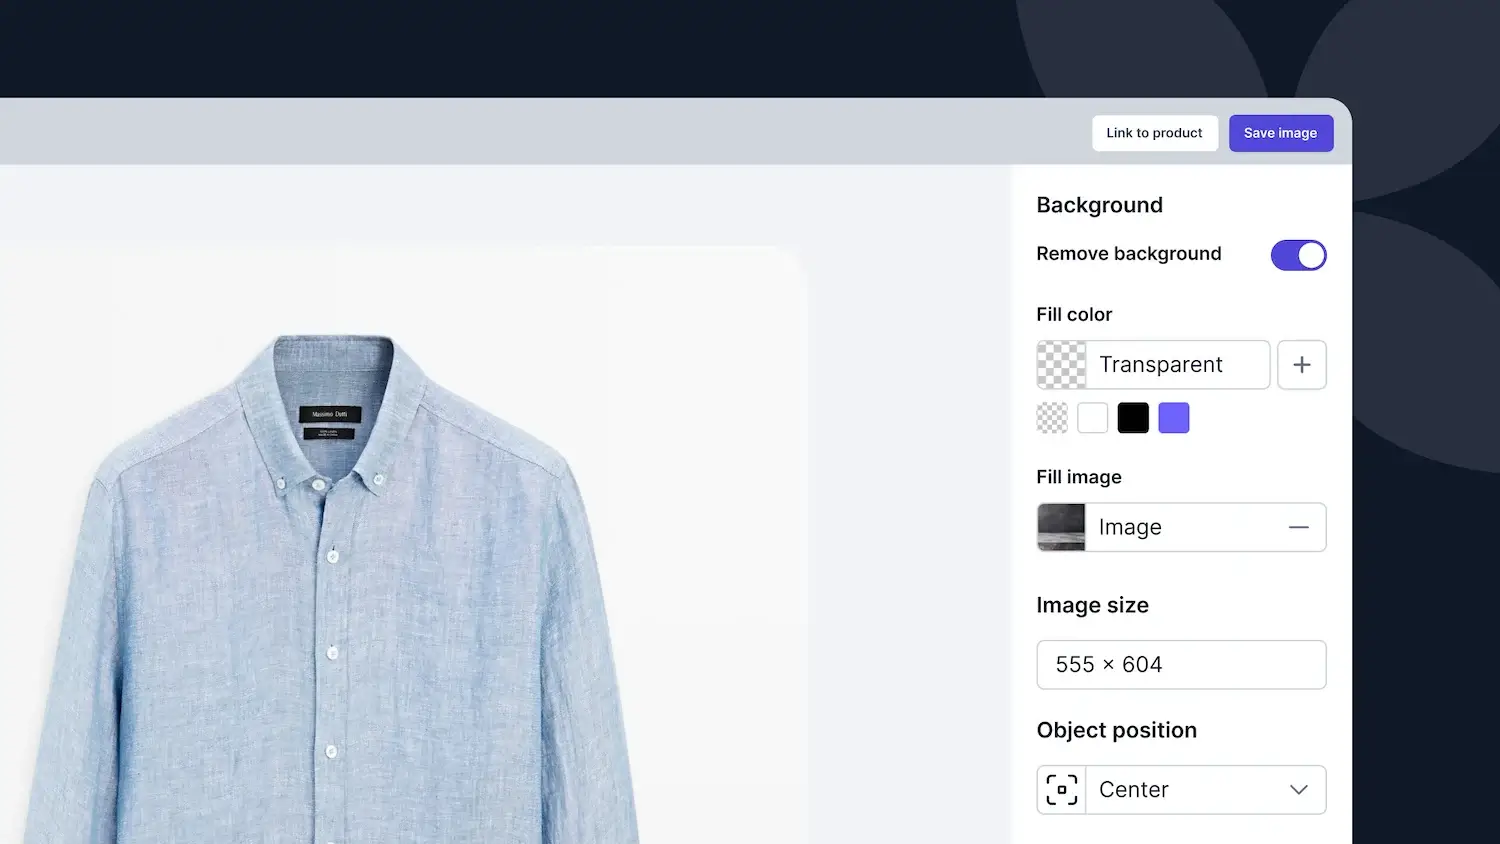Select the black color swatch
1500x844 pixels.
[x=1133, y=418]
